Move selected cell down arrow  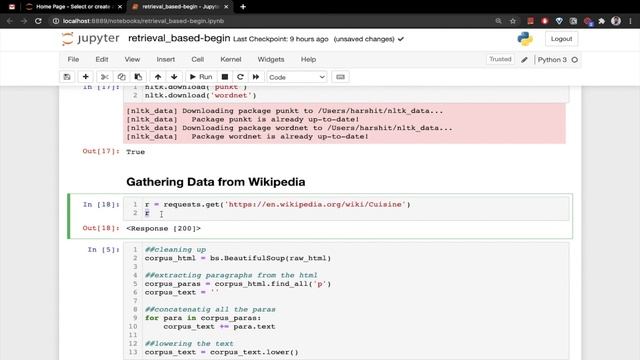click(174, 77)
